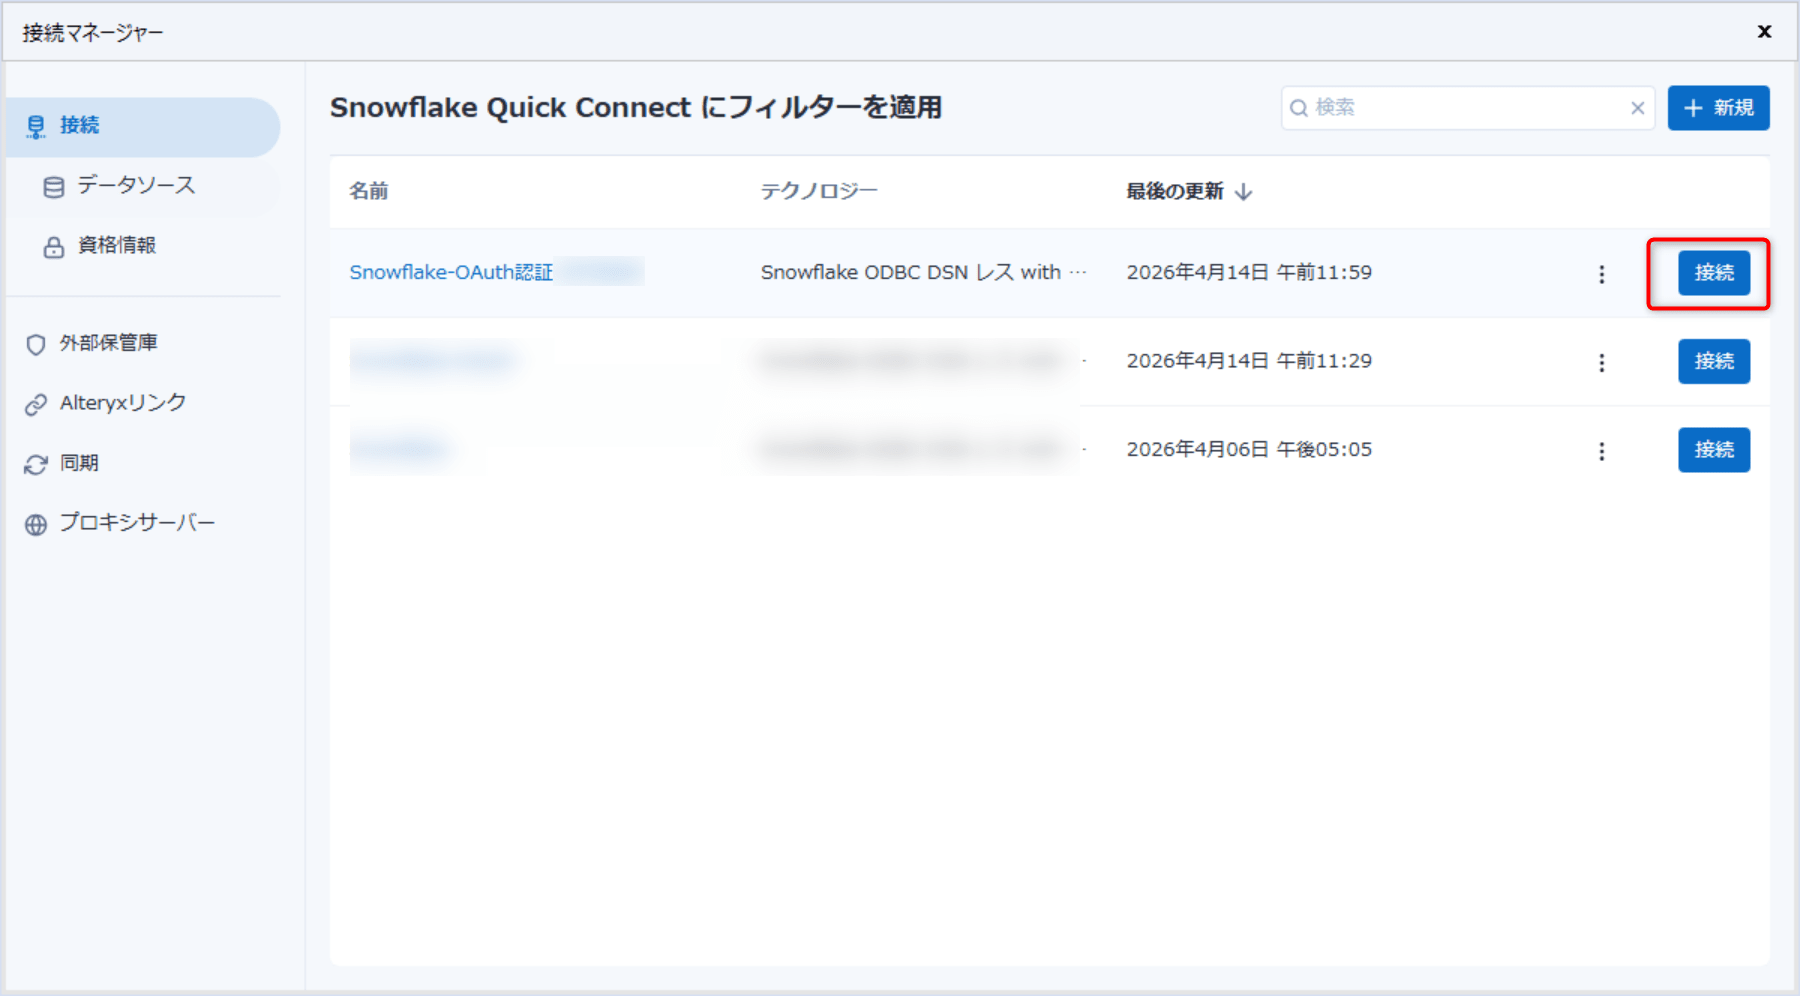Click the 資格情報 lock icon
The height and width of the screenshot is (996, 1800).
[x=53, y=245]
